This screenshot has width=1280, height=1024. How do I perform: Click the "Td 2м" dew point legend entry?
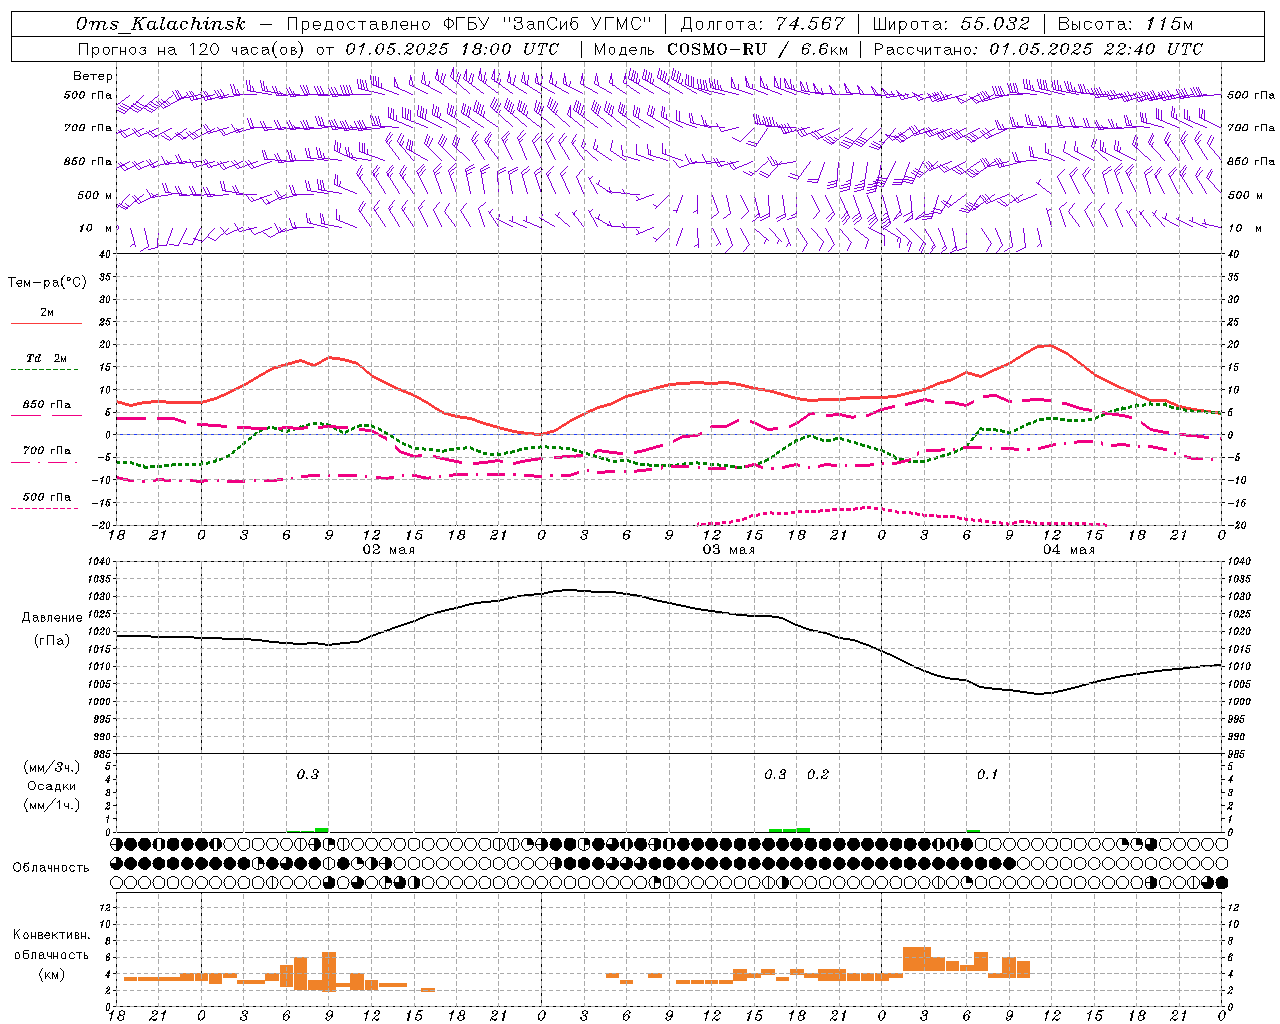(46, 358)
